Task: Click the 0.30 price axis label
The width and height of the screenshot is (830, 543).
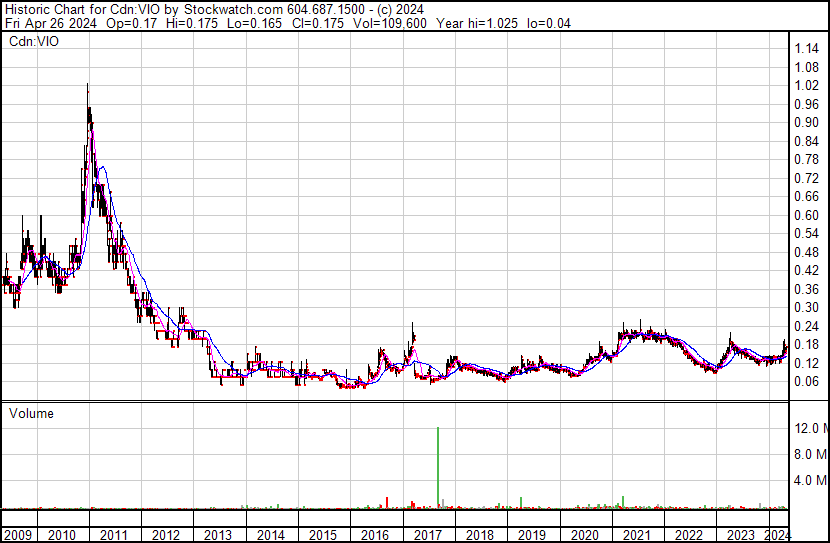Action: pos(807,307)
